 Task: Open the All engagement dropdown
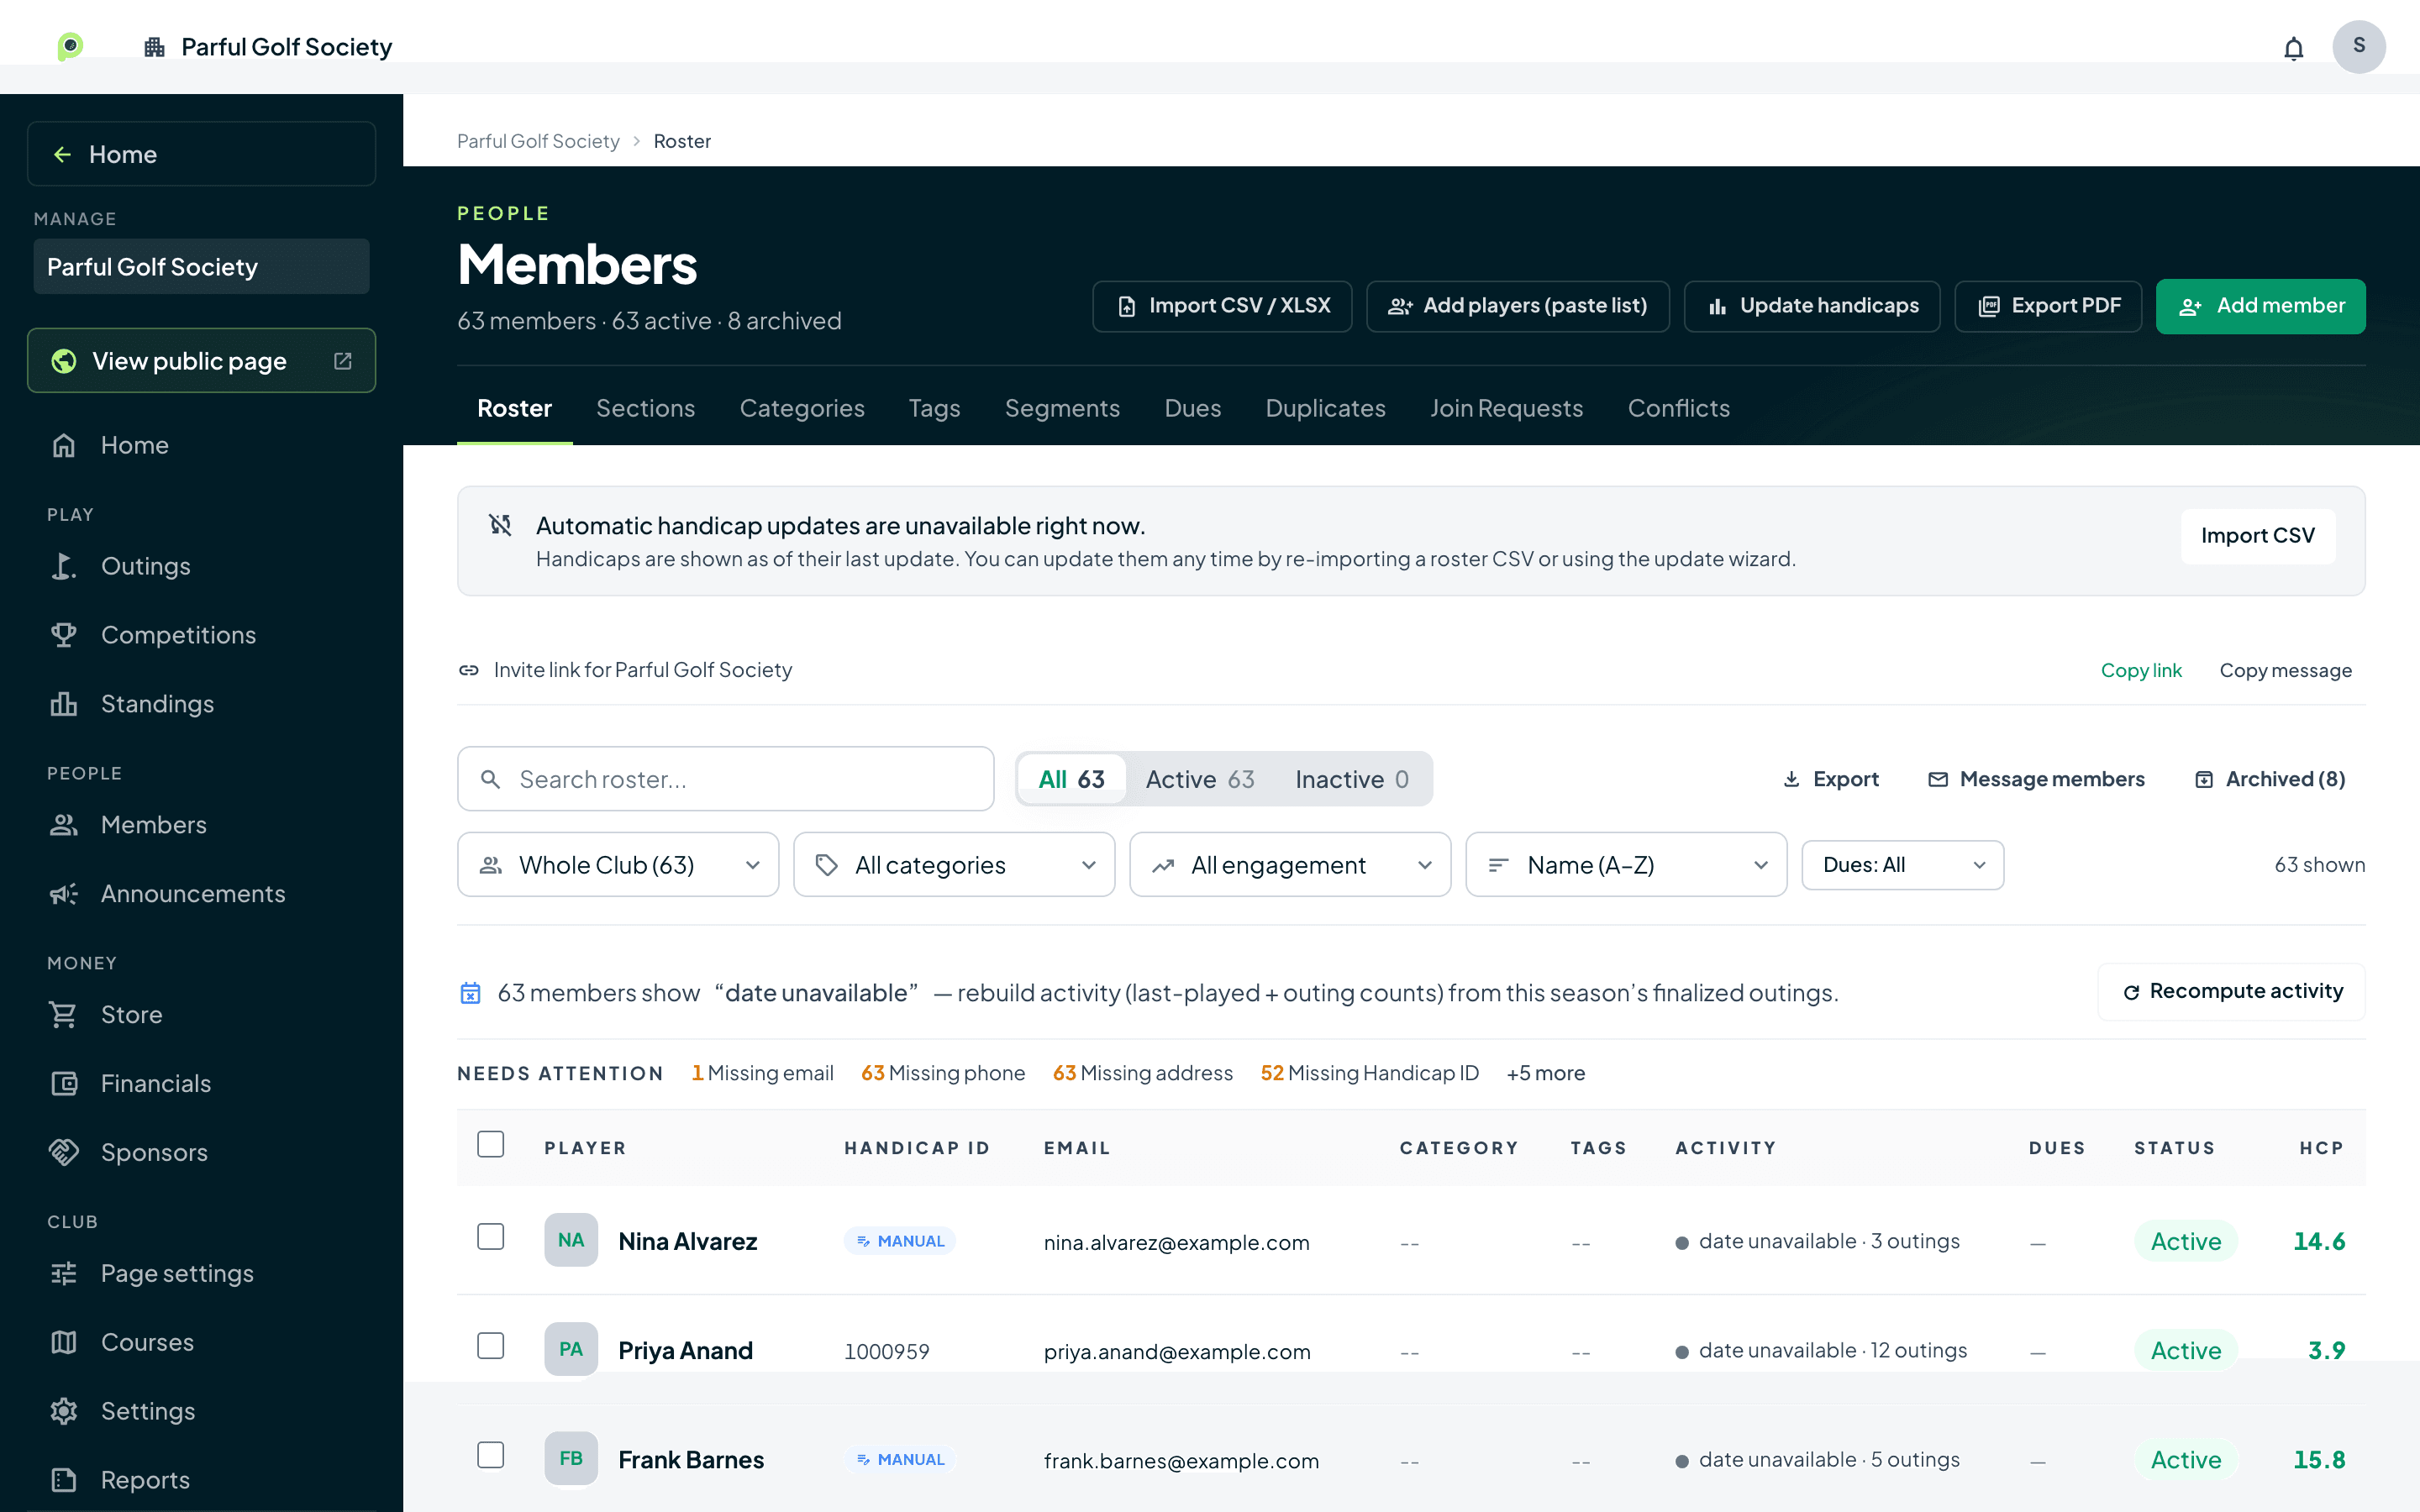pos(1290,865)
